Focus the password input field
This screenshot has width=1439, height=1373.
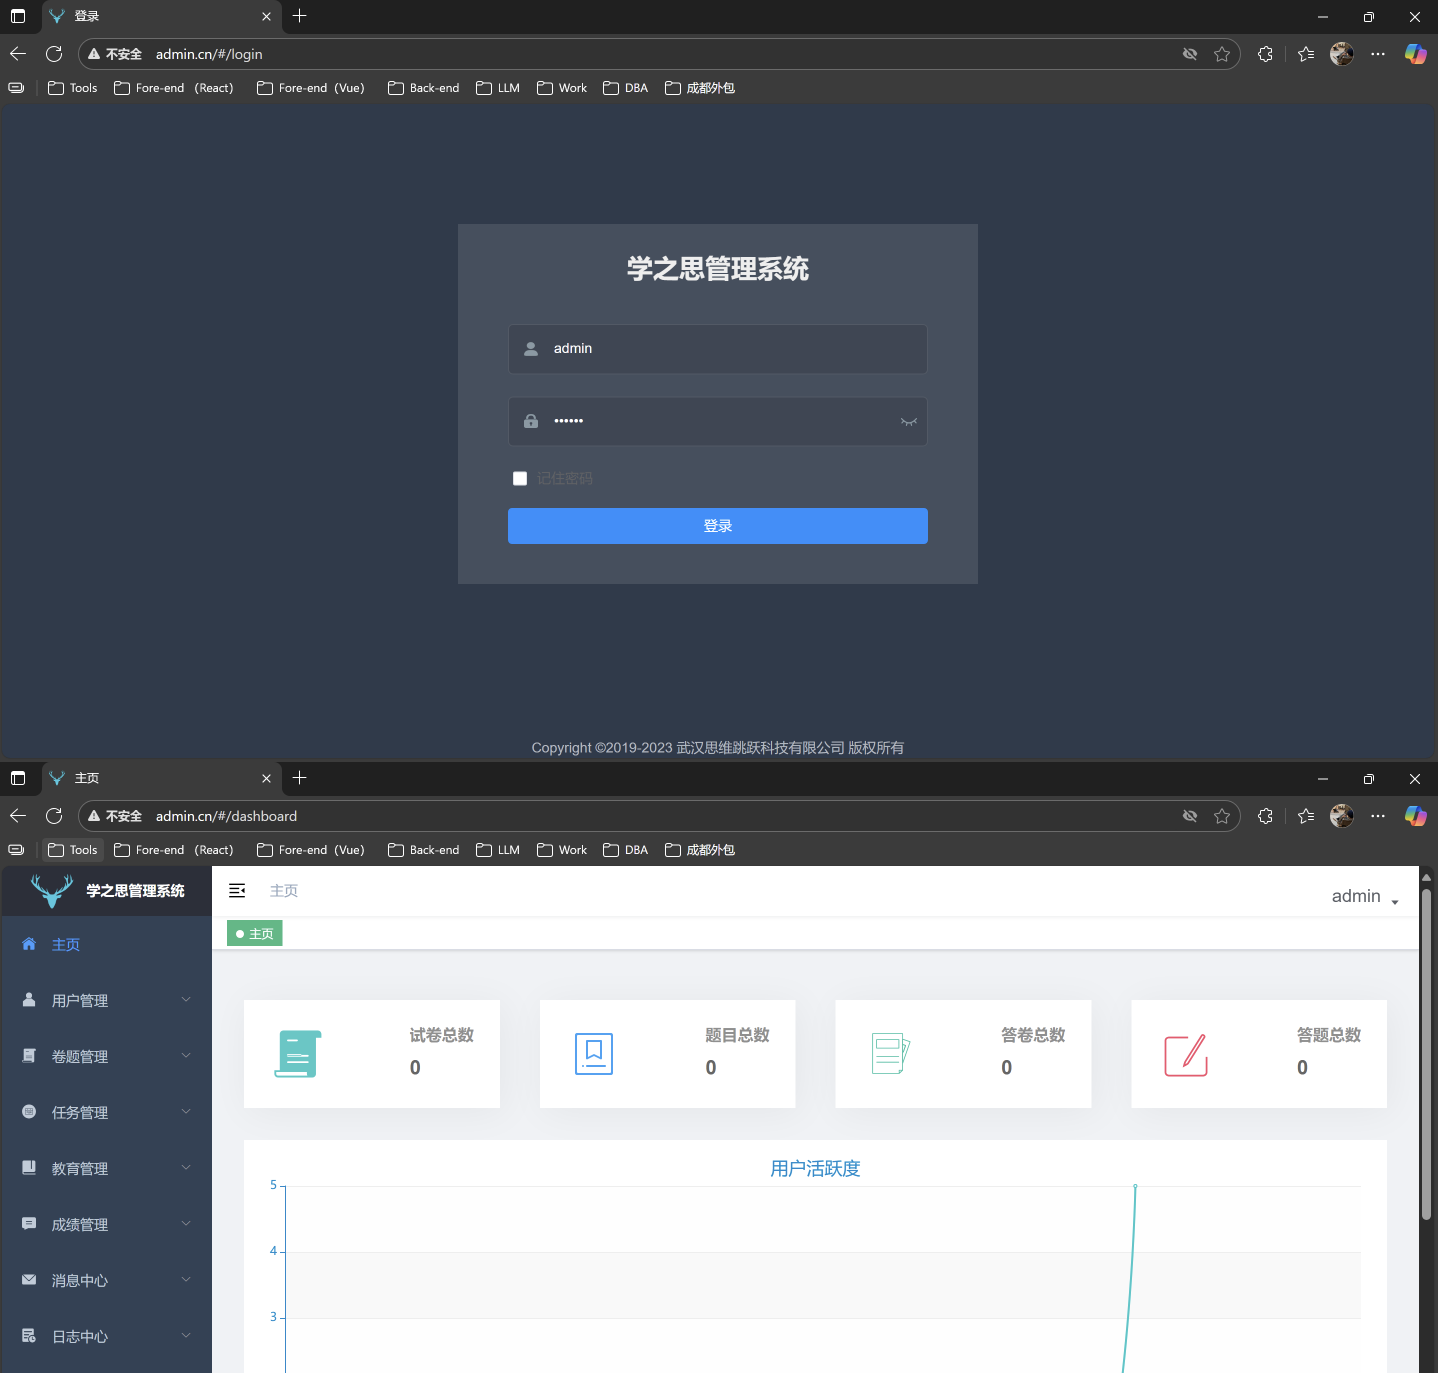coord(718,421)
